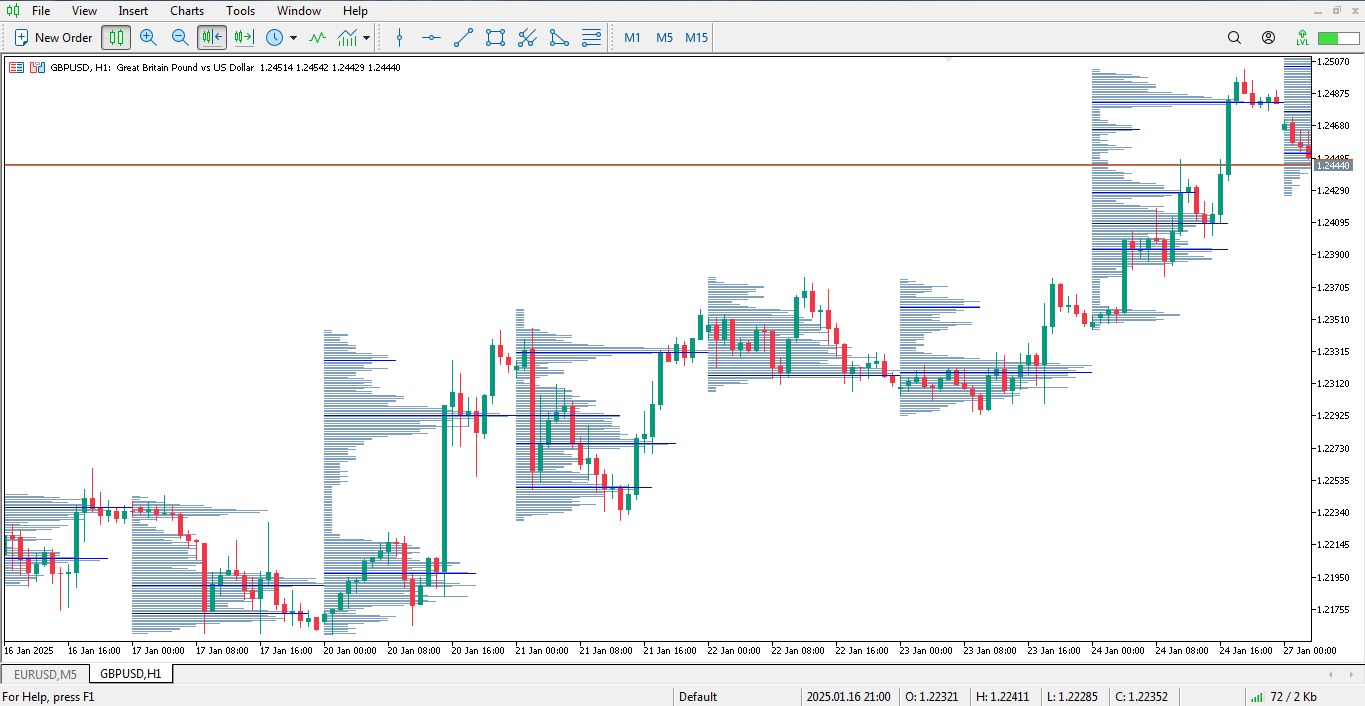Select the GBPUSD,H1 chart tab
Screen dimensions: 1365x706
click(131, 674)
